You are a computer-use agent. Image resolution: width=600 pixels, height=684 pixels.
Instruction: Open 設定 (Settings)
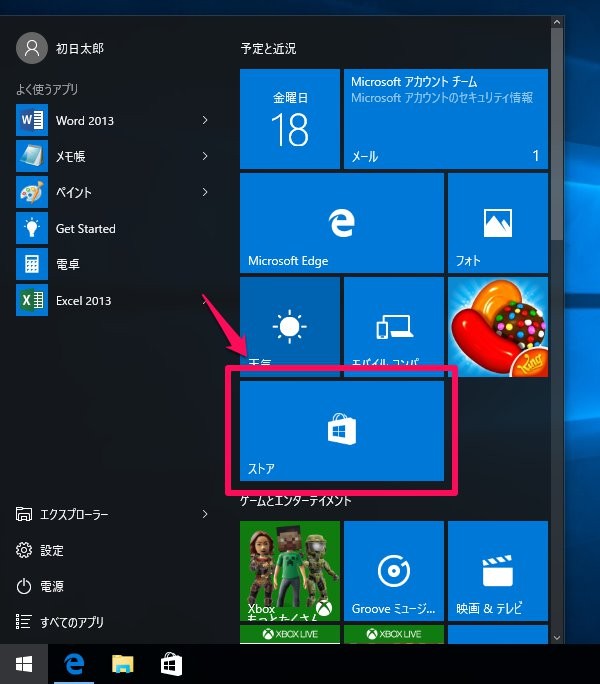click(x=40, y=551)
